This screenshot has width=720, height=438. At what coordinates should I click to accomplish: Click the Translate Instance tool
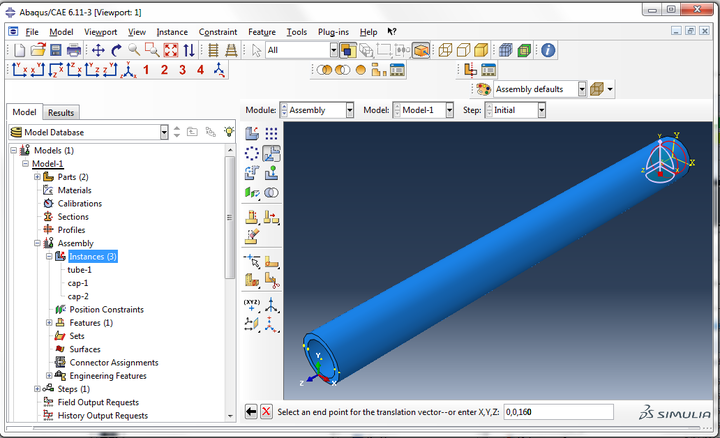coord(271,153)
